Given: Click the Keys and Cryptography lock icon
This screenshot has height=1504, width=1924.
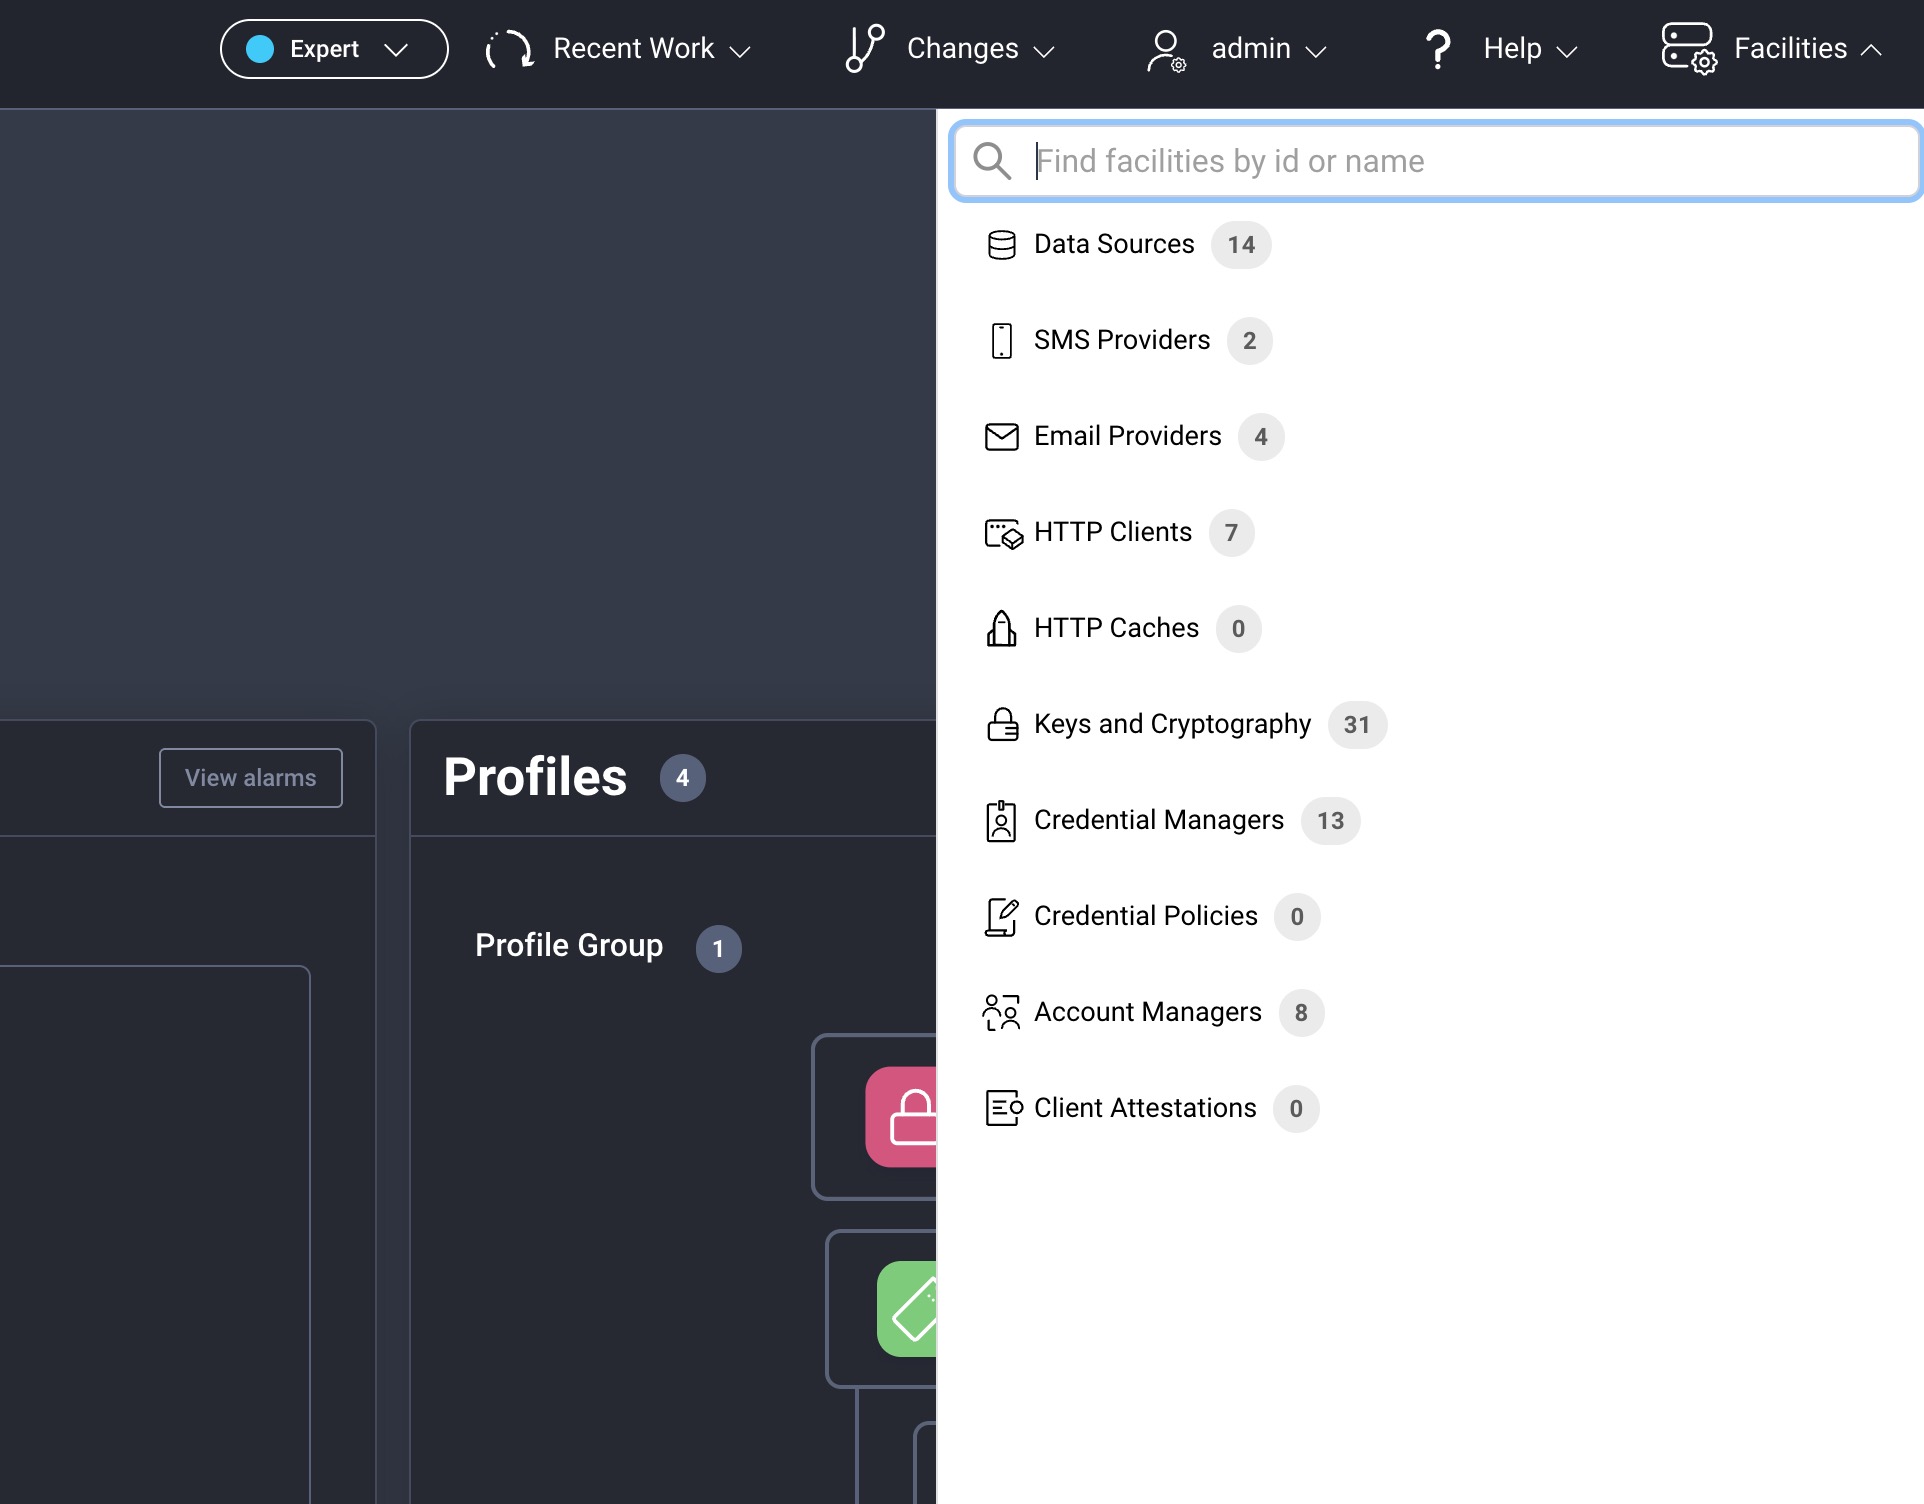Looking at the screenshot, I should pyautogui.click(x=1001, y=725).
